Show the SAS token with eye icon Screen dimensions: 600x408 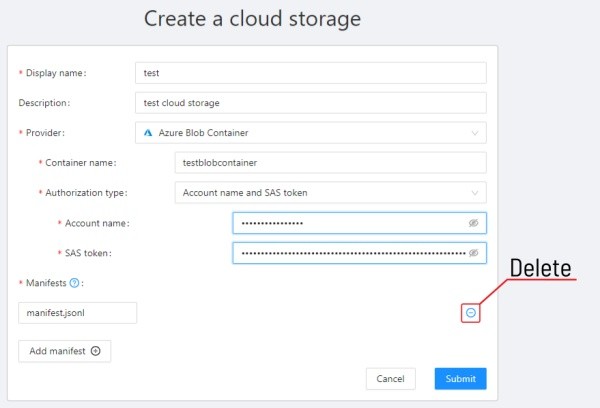[x=474, y=253]
